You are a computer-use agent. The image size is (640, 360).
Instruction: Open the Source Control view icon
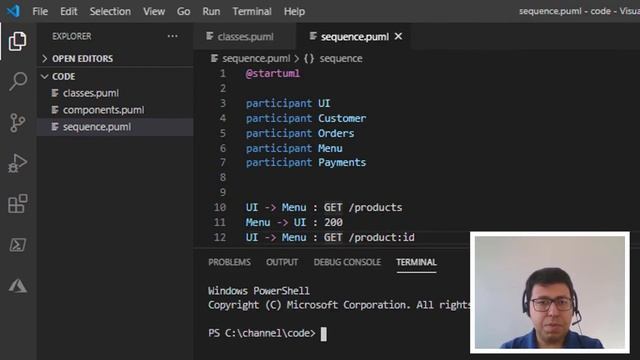click(x=18, y=122)
